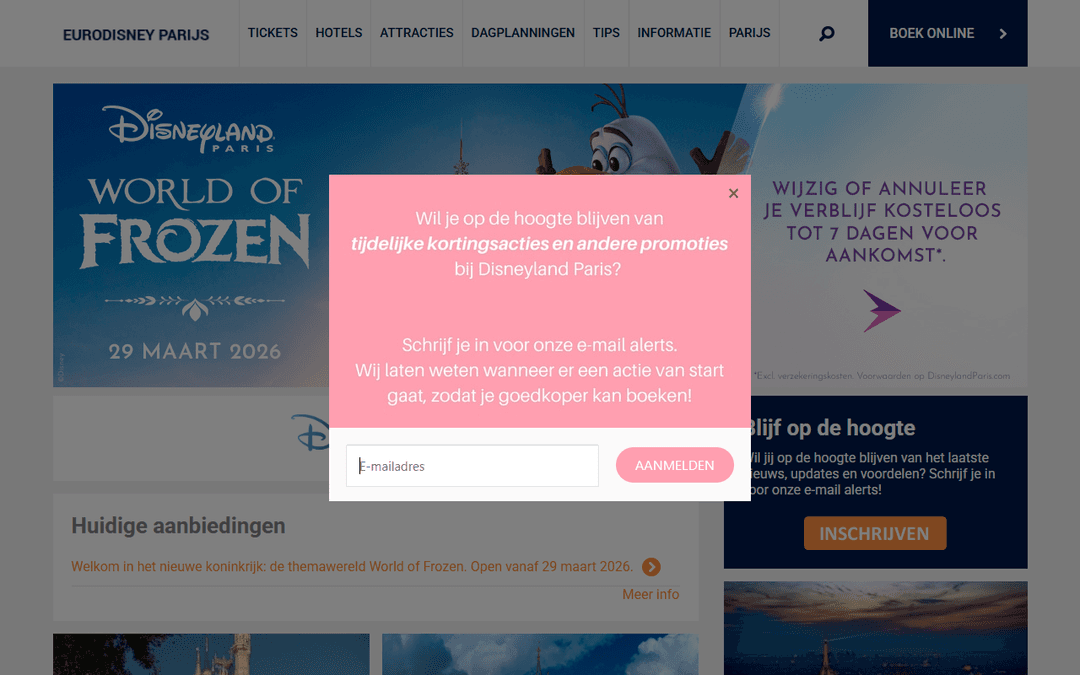
Task: Select Dagplanningen in the navigation bar
Action: tap(523, 33)
